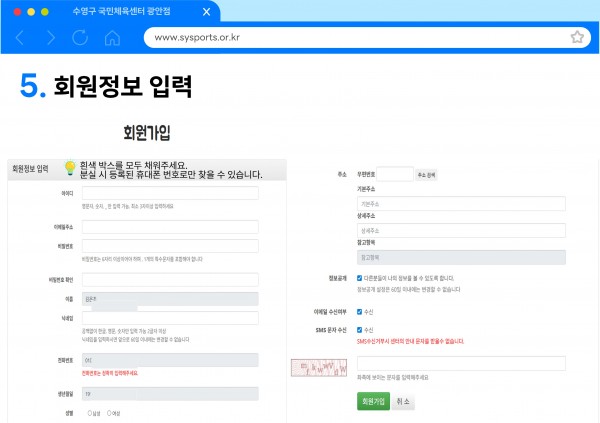600x423 pixels.
Task: Bookmark page with the star icon
Action: [x=577, y=37]
